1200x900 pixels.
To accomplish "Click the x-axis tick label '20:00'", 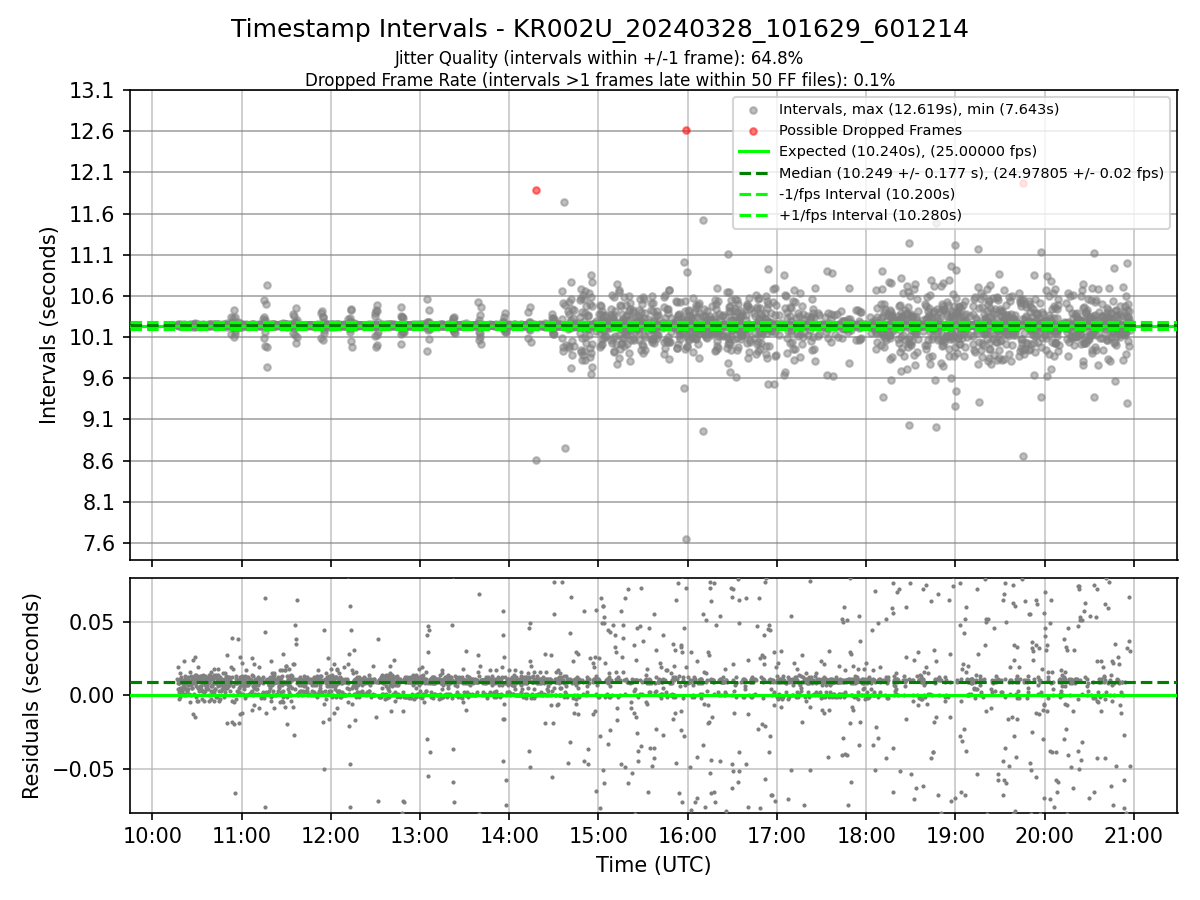I will point(1044,836).
